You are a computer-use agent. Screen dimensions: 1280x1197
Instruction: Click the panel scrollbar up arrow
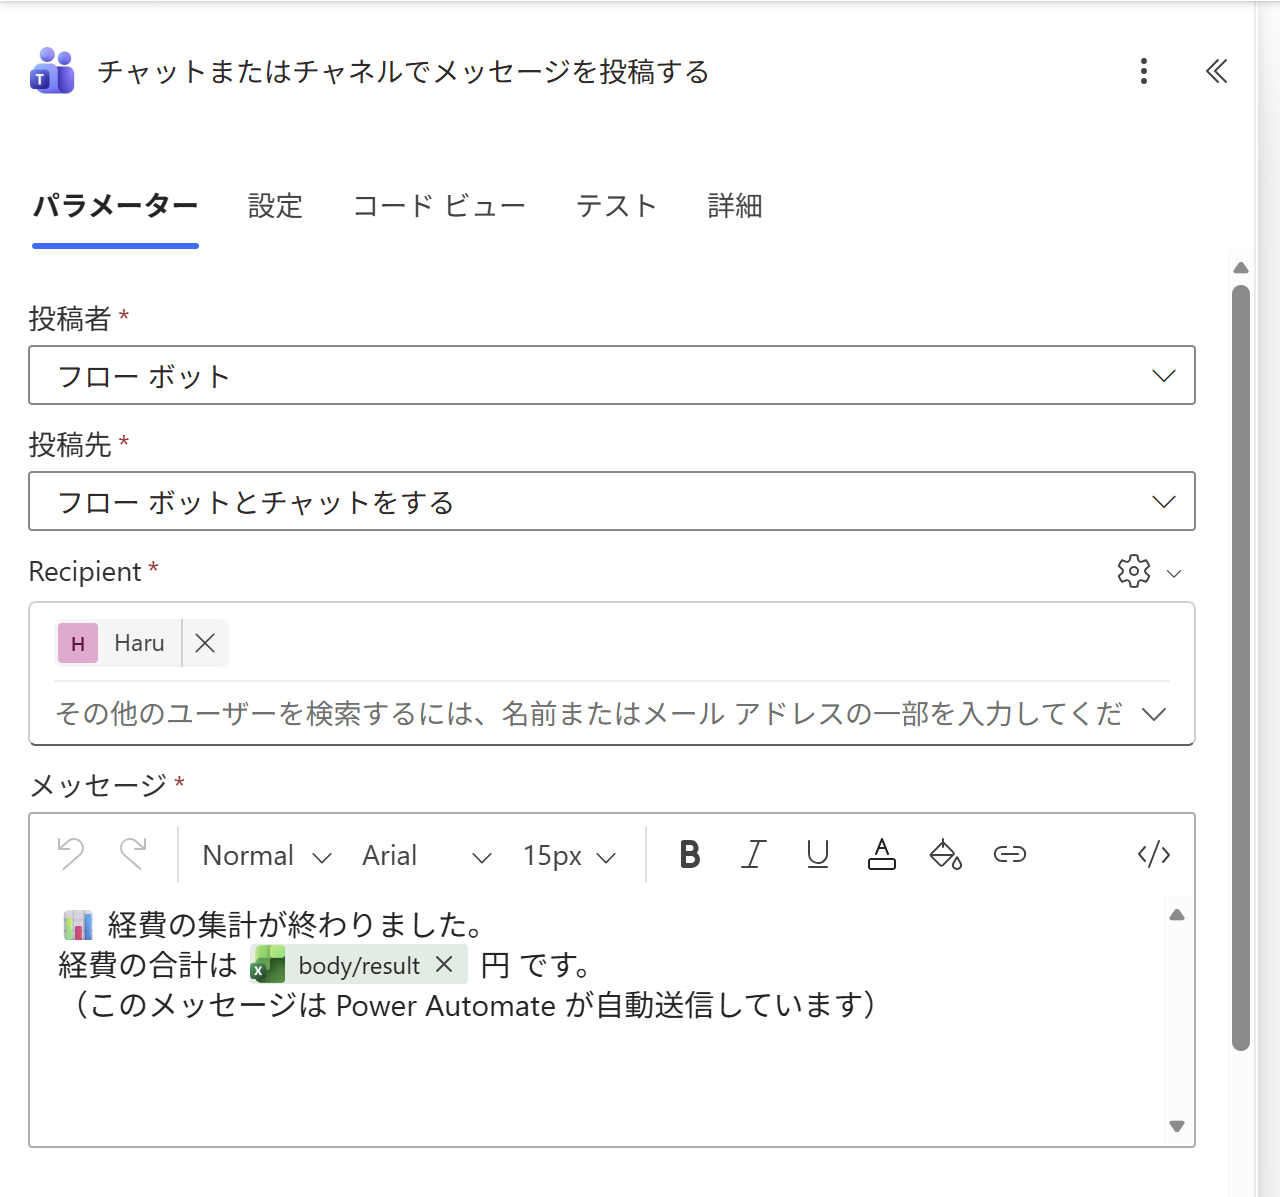click(1241, 268)
